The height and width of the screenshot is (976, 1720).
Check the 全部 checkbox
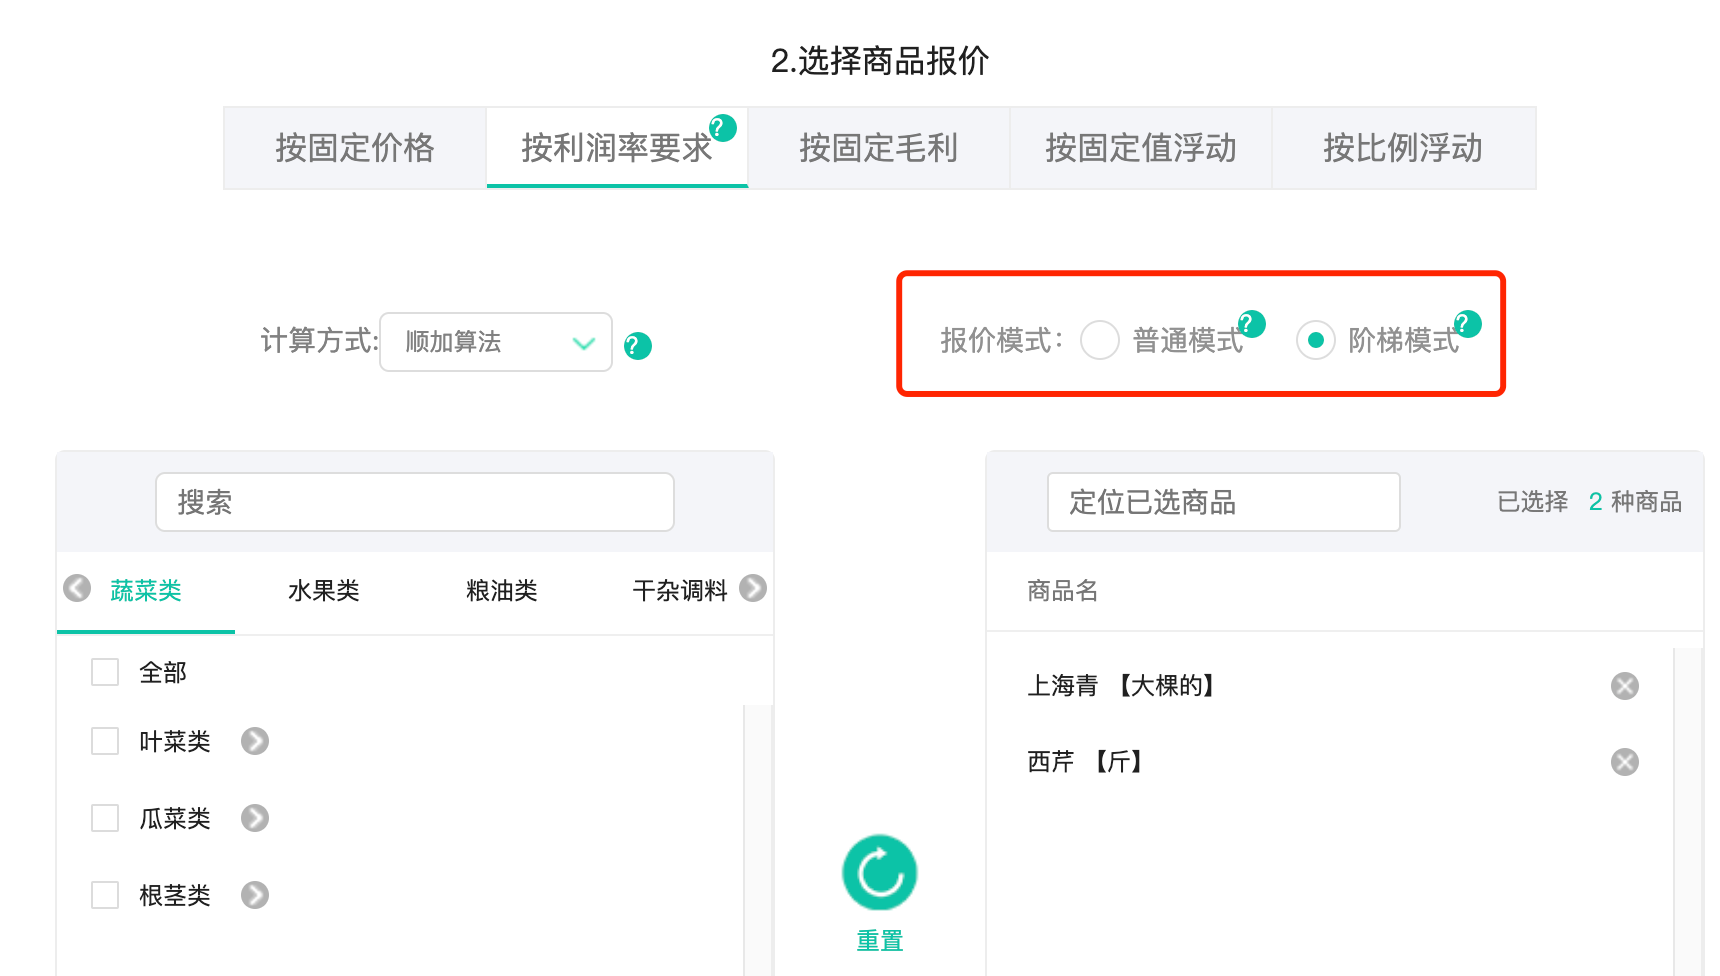coord(105,672)
